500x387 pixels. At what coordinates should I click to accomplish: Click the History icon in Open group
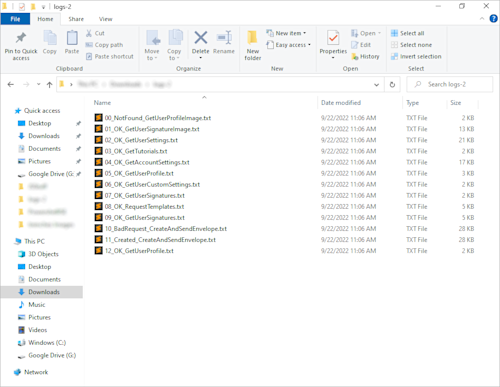(x=355, y=57)
